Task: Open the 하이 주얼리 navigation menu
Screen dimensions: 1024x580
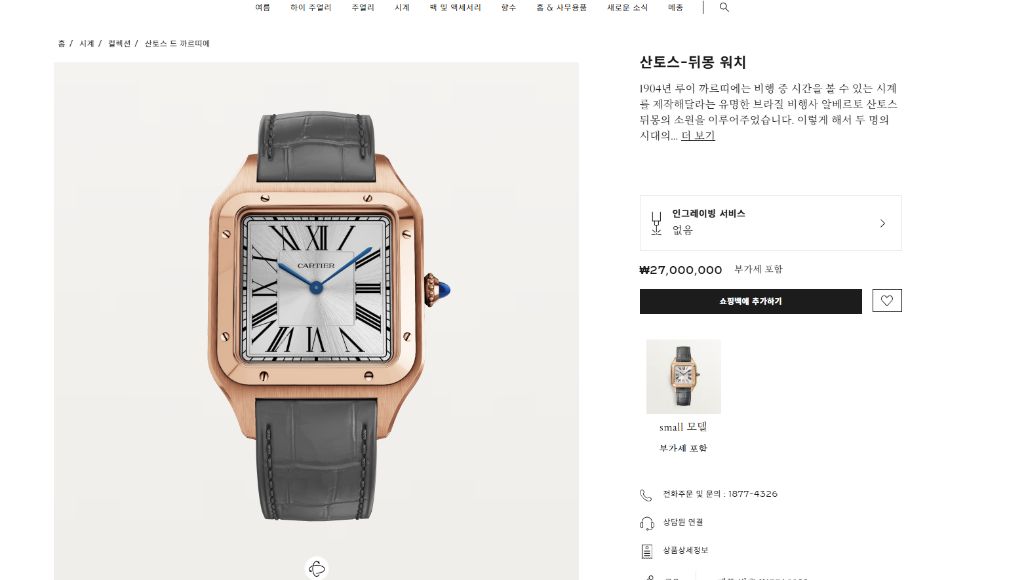Action: pyautogui.click(x=311, y=7)
